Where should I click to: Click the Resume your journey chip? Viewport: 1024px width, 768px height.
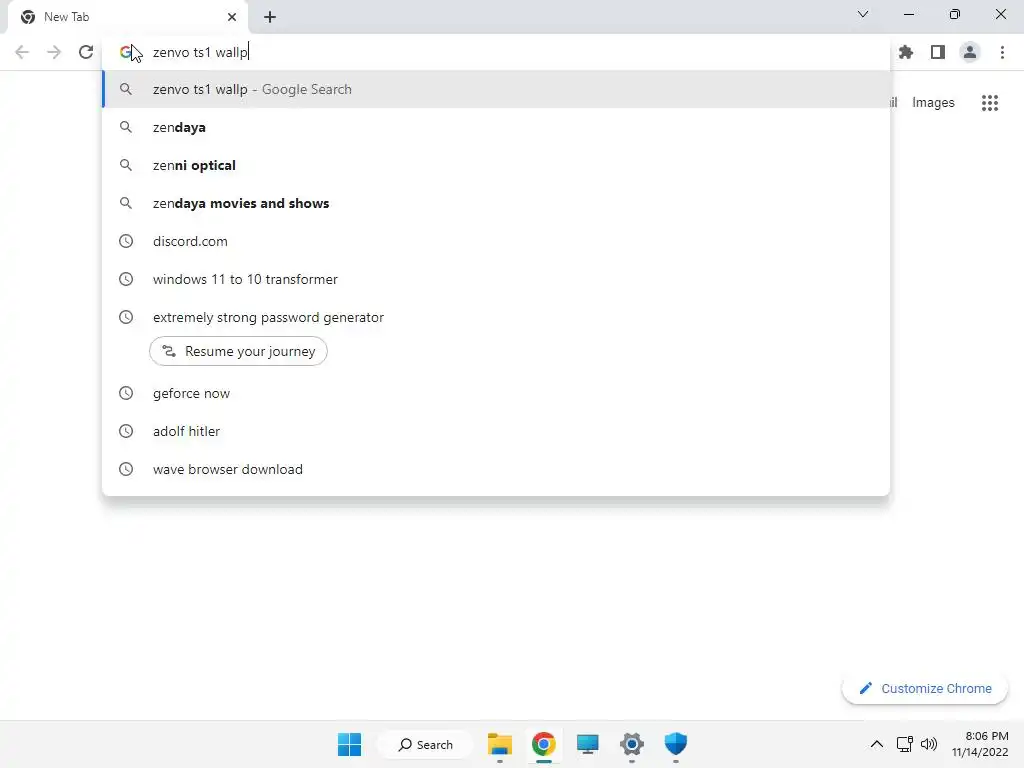tap(238, 351)
